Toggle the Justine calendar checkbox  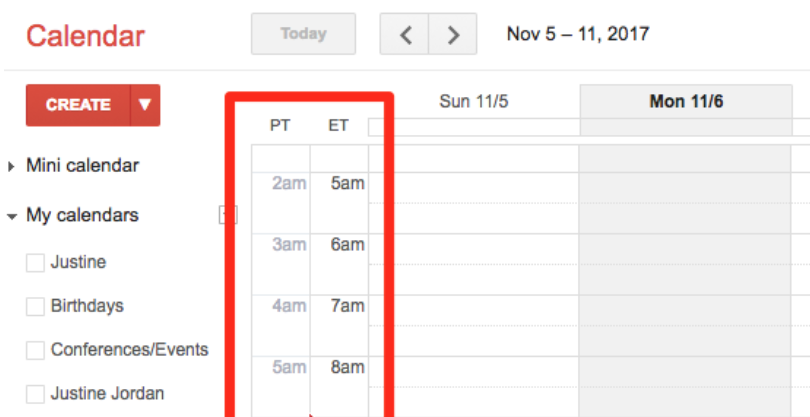tap(35, 263)
